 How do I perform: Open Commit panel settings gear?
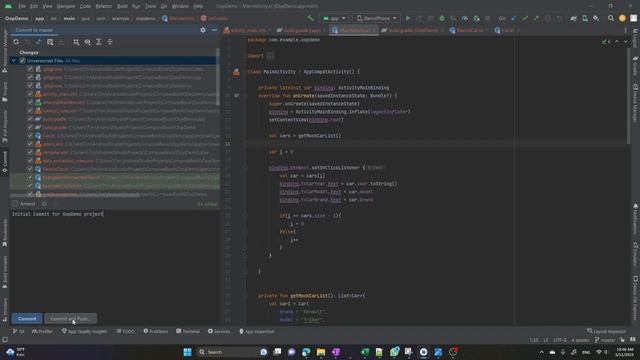pos(203,30)
